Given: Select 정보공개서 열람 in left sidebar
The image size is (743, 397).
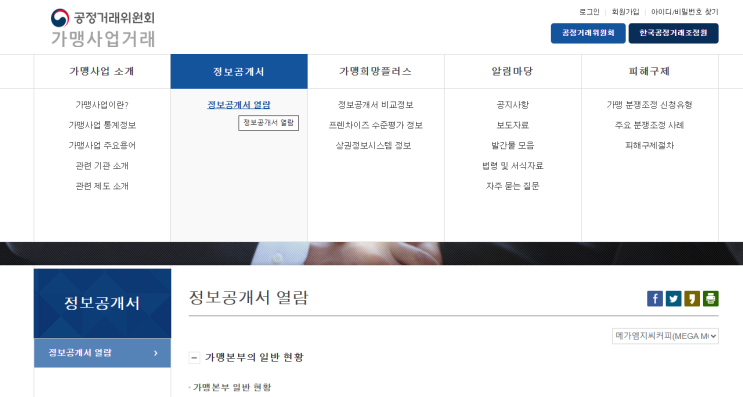Looking at the screenshot, I should pos(102,353).
